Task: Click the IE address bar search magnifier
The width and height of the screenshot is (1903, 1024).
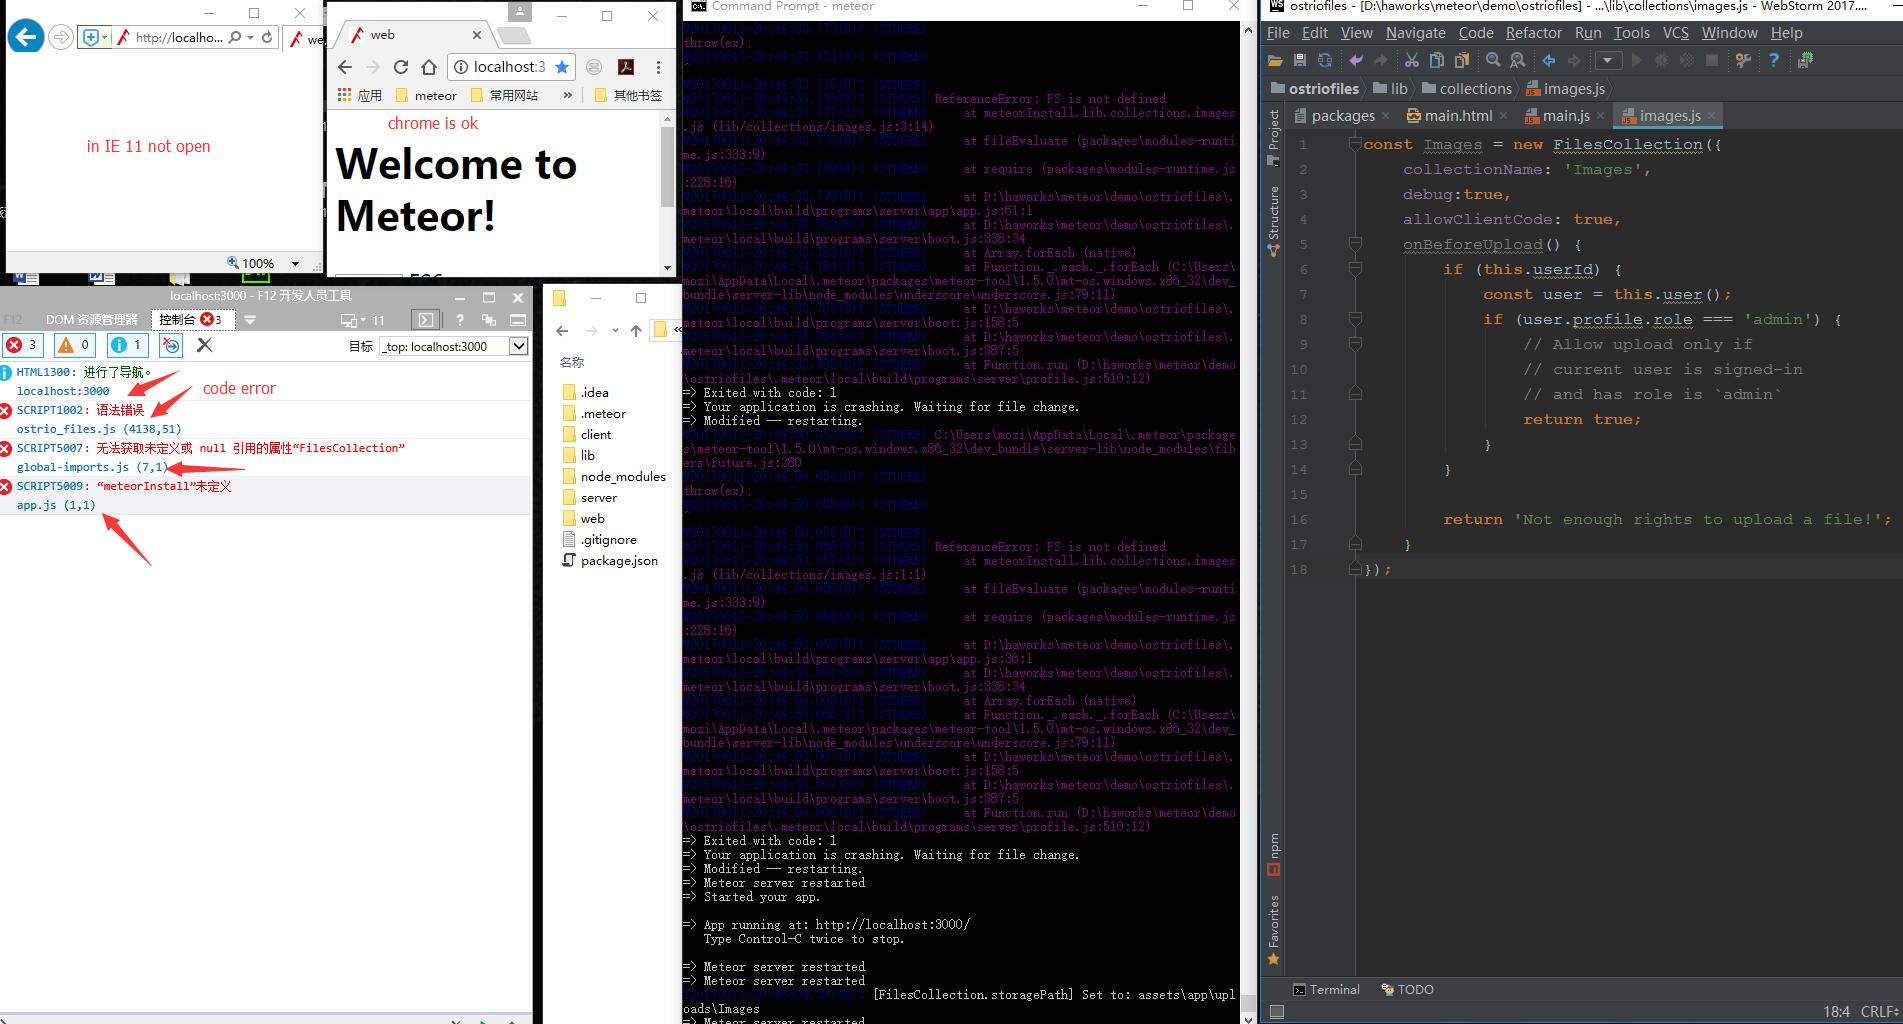Action: click(235, 37)
